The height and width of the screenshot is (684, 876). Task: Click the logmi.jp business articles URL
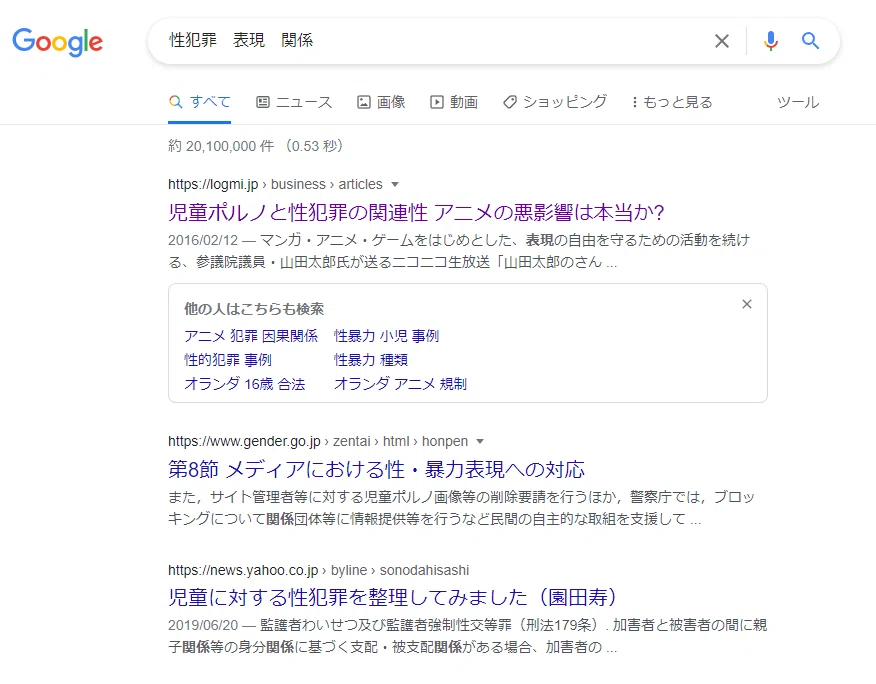pos(275,184)
